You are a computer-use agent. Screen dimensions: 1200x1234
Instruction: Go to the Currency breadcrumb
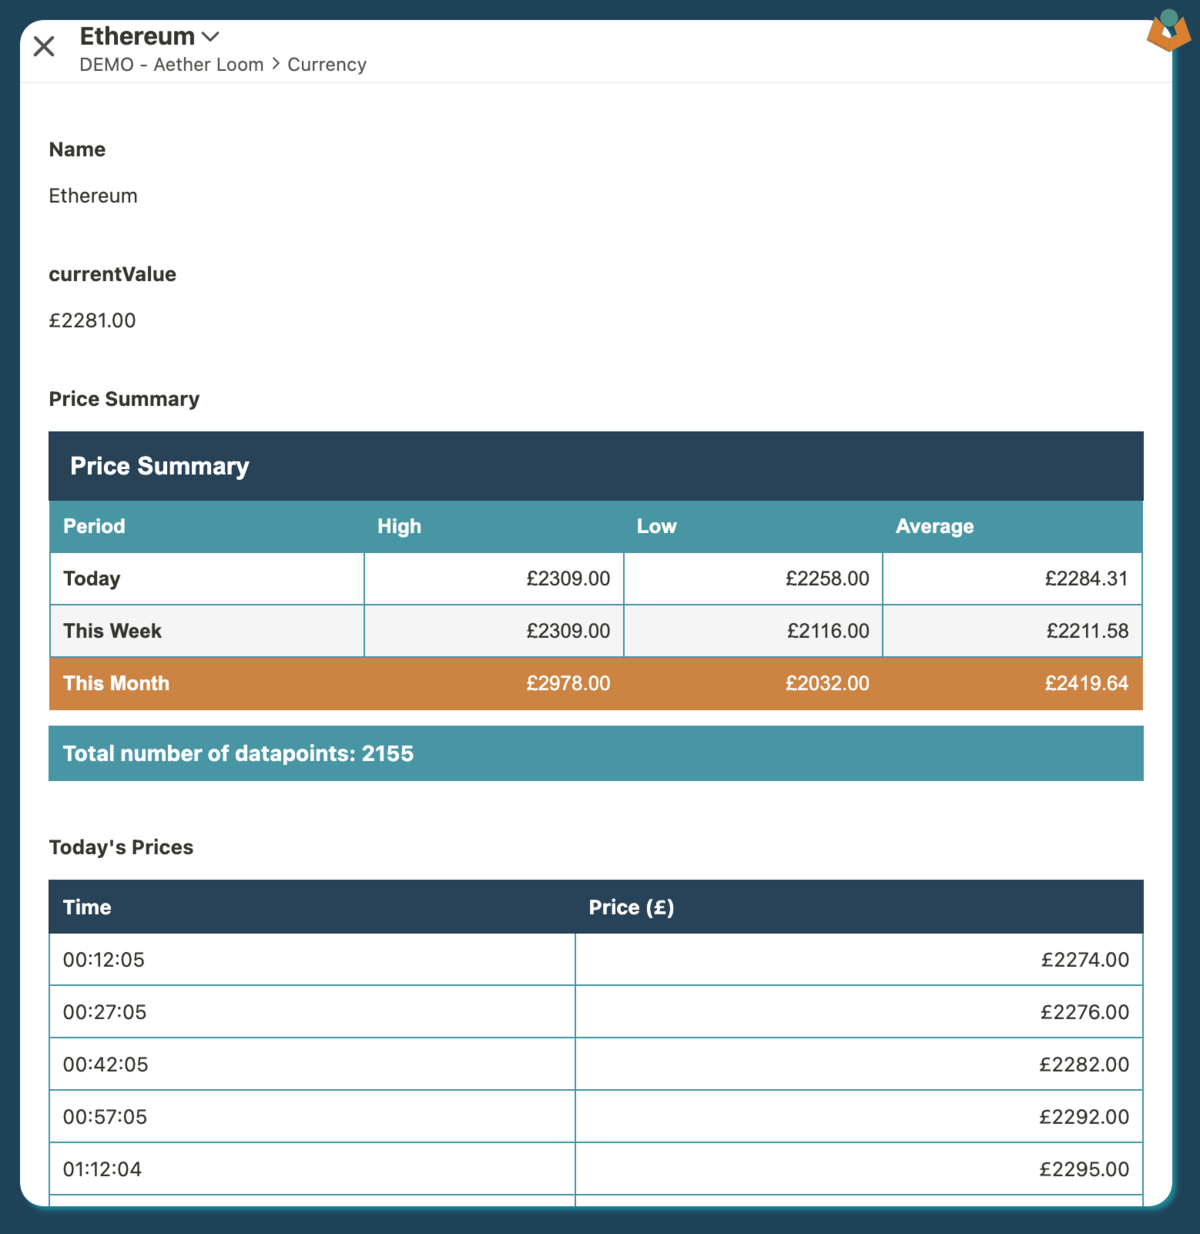tap(326, 65)
